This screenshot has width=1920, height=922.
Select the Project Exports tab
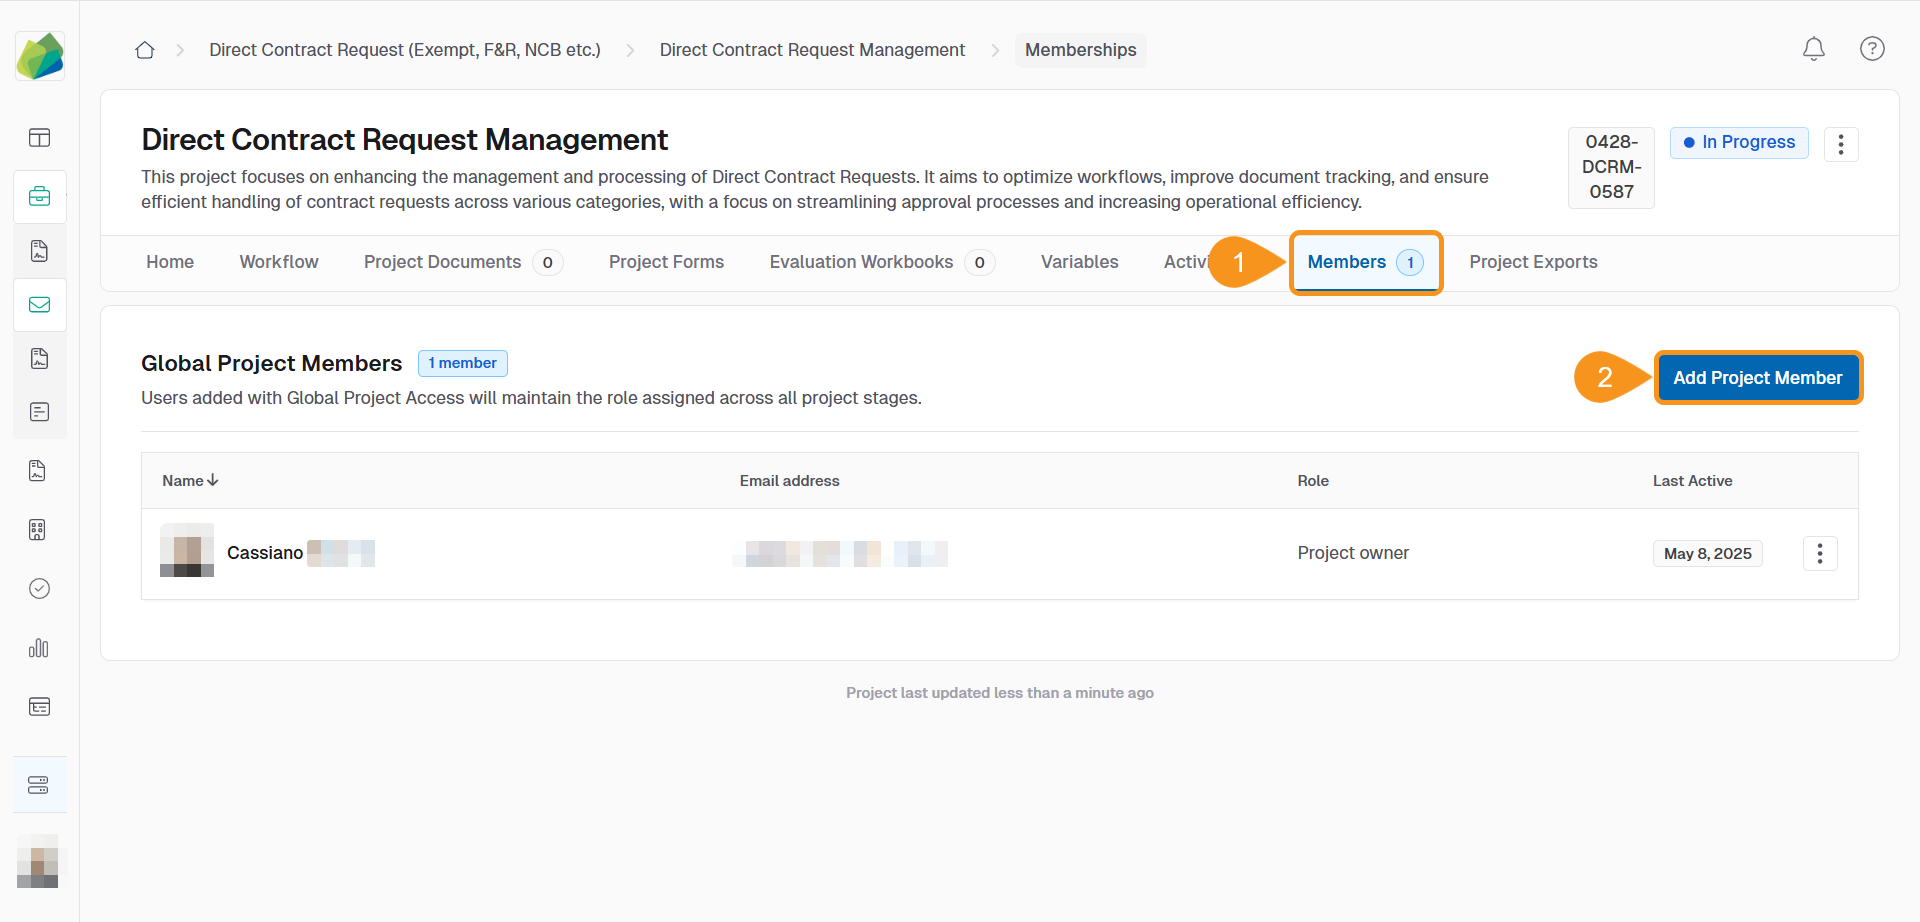pyautogui.click(x=1532, y=262)
